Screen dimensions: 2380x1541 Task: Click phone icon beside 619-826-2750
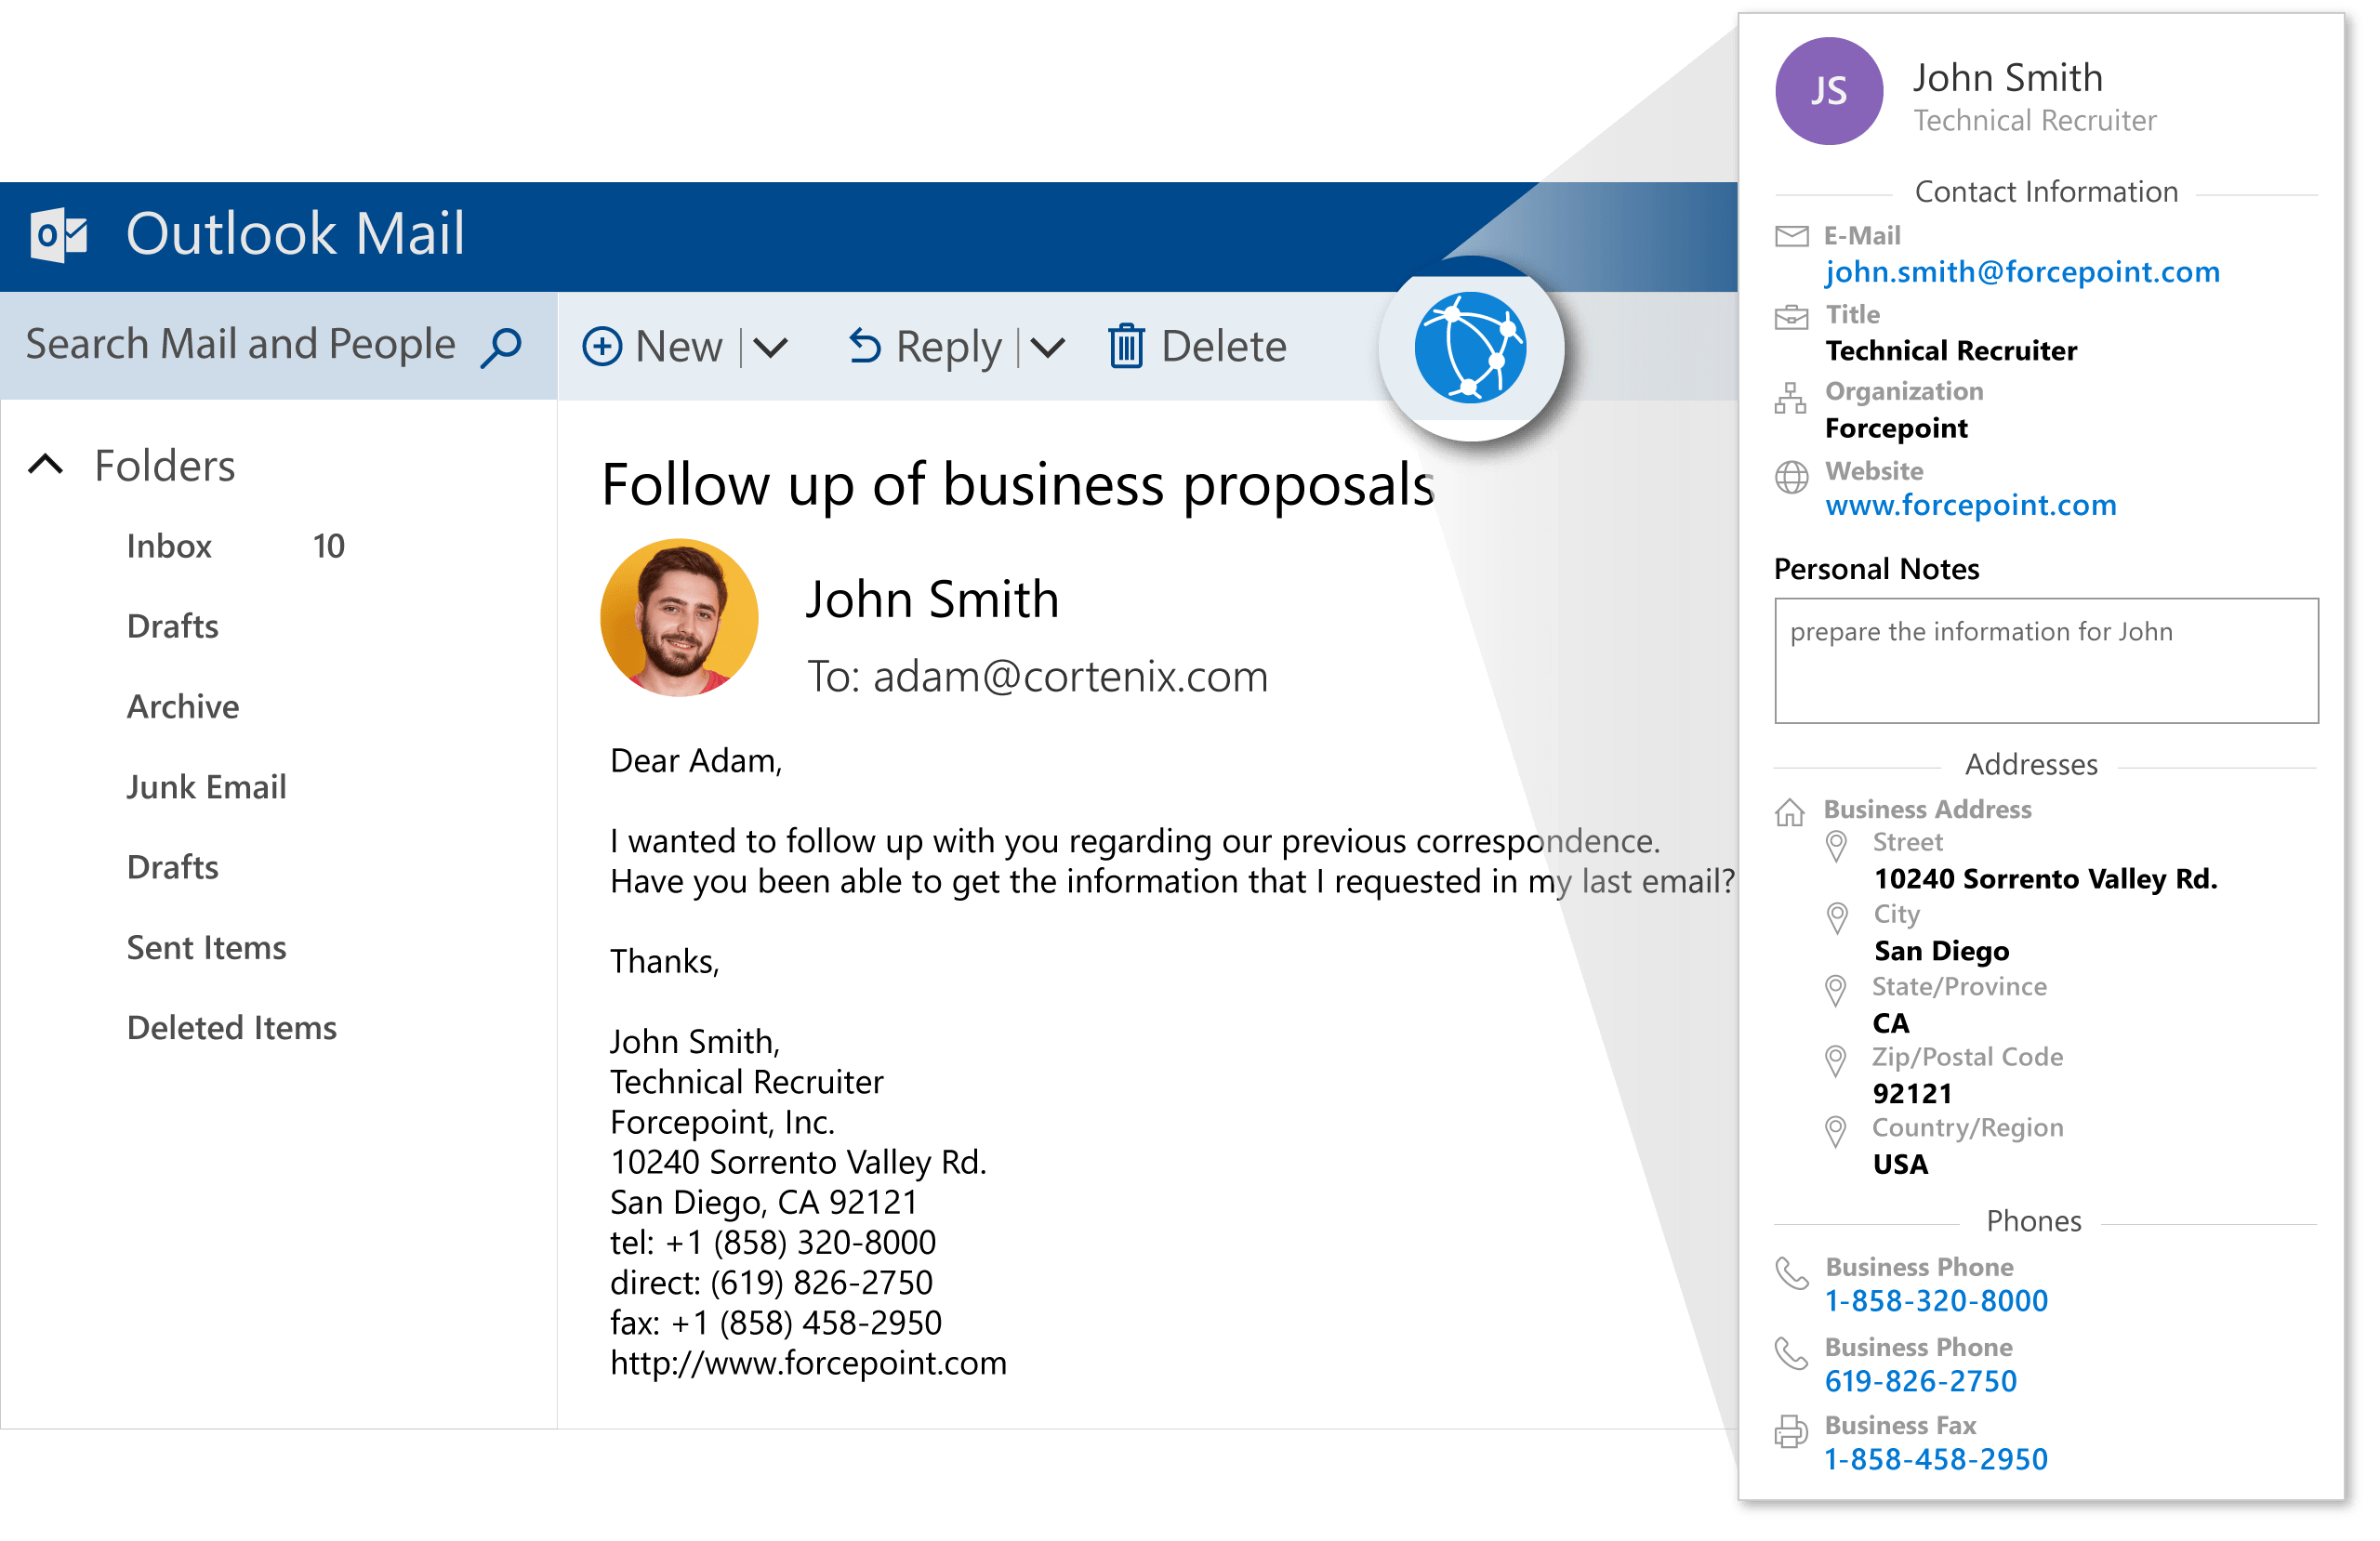1792,1353
